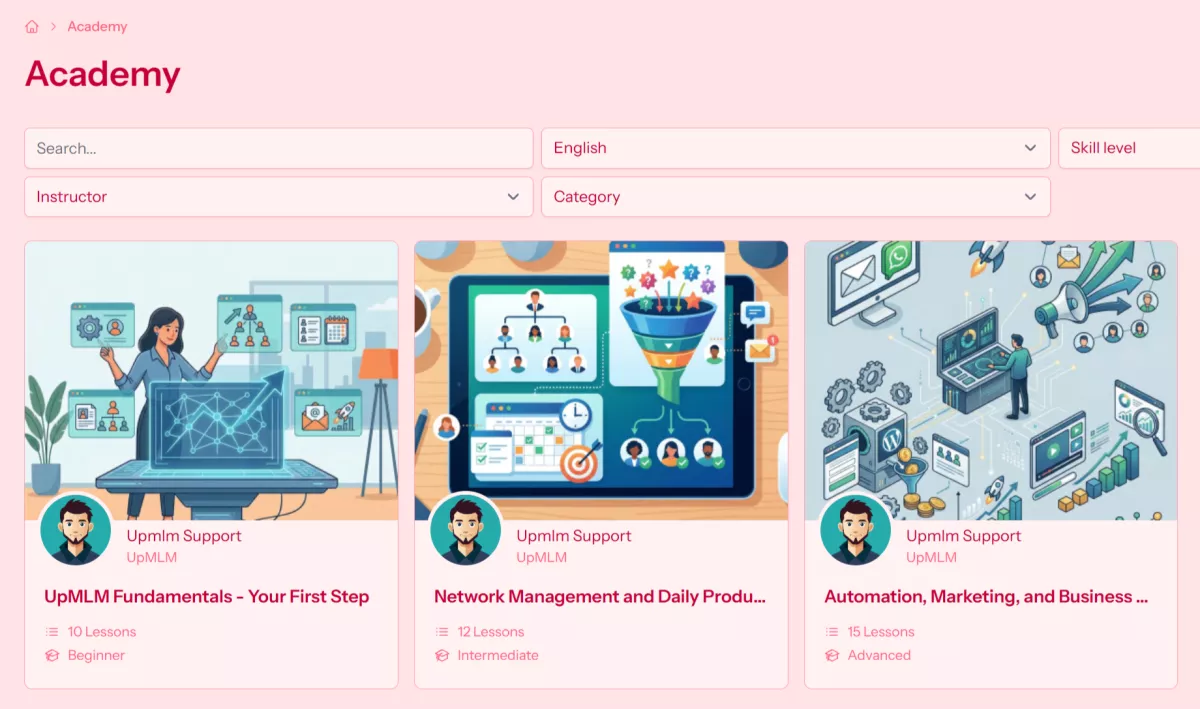Viewport: 1200px width, 709px height.
Task: Open 'Network Management and Daily Produ...' title
Action: coord(600,597)
